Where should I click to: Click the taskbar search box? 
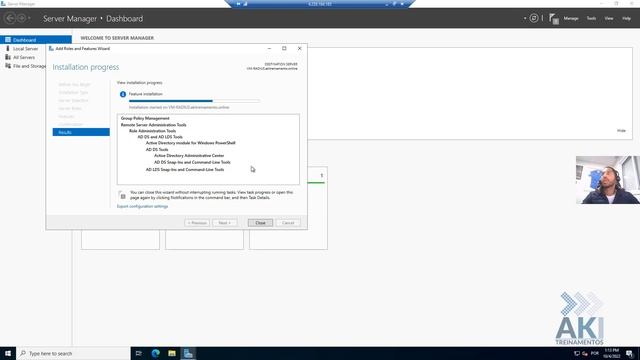[73, 353]
